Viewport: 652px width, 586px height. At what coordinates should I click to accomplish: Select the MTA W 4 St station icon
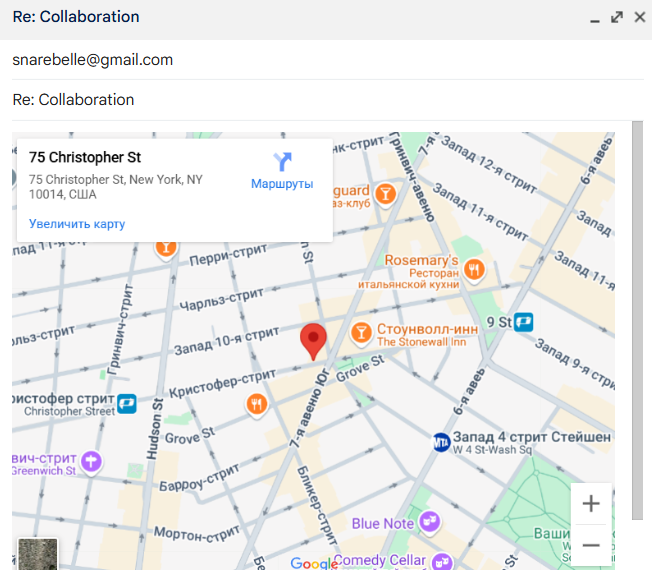click(441, 441)
